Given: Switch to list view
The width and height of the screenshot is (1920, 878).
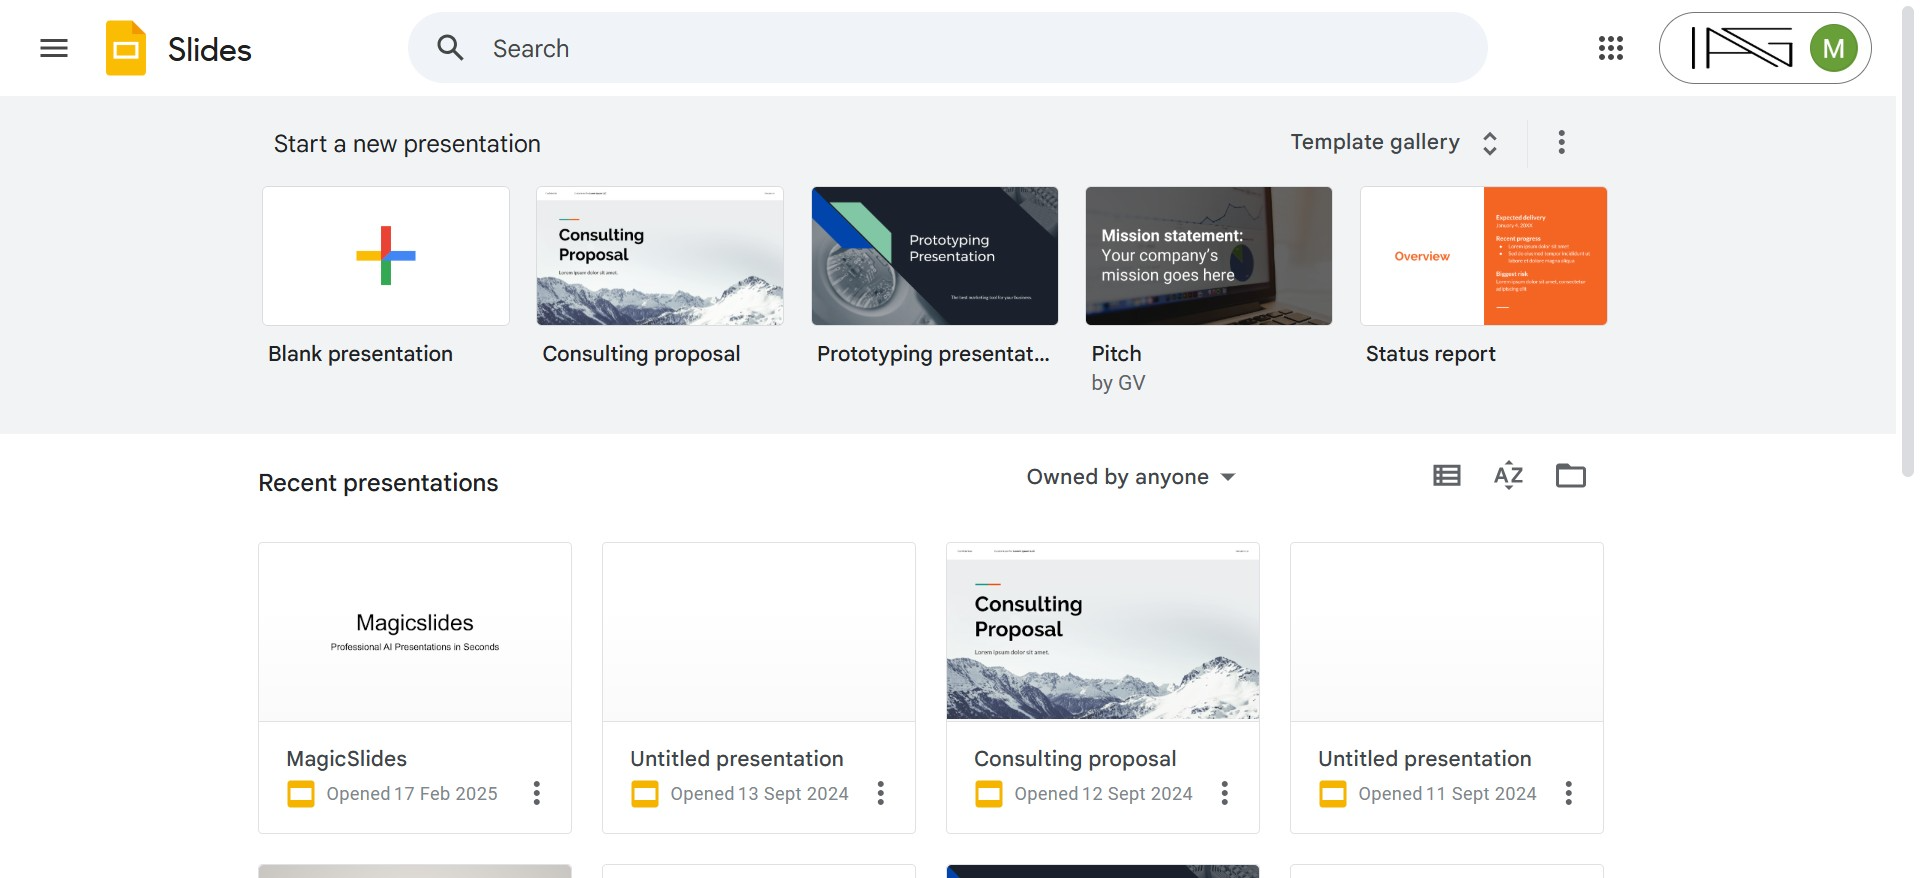Looking at the screenshot, I should 1446,476.
